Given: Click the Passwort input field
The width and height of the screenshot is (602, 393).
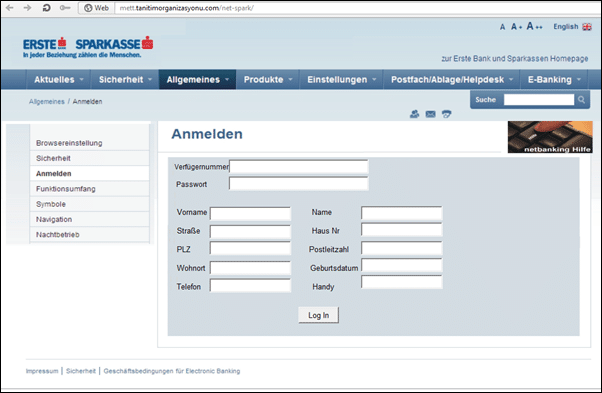Looking at the screenshot, I should pyautogui.click(x=298, y=184).
